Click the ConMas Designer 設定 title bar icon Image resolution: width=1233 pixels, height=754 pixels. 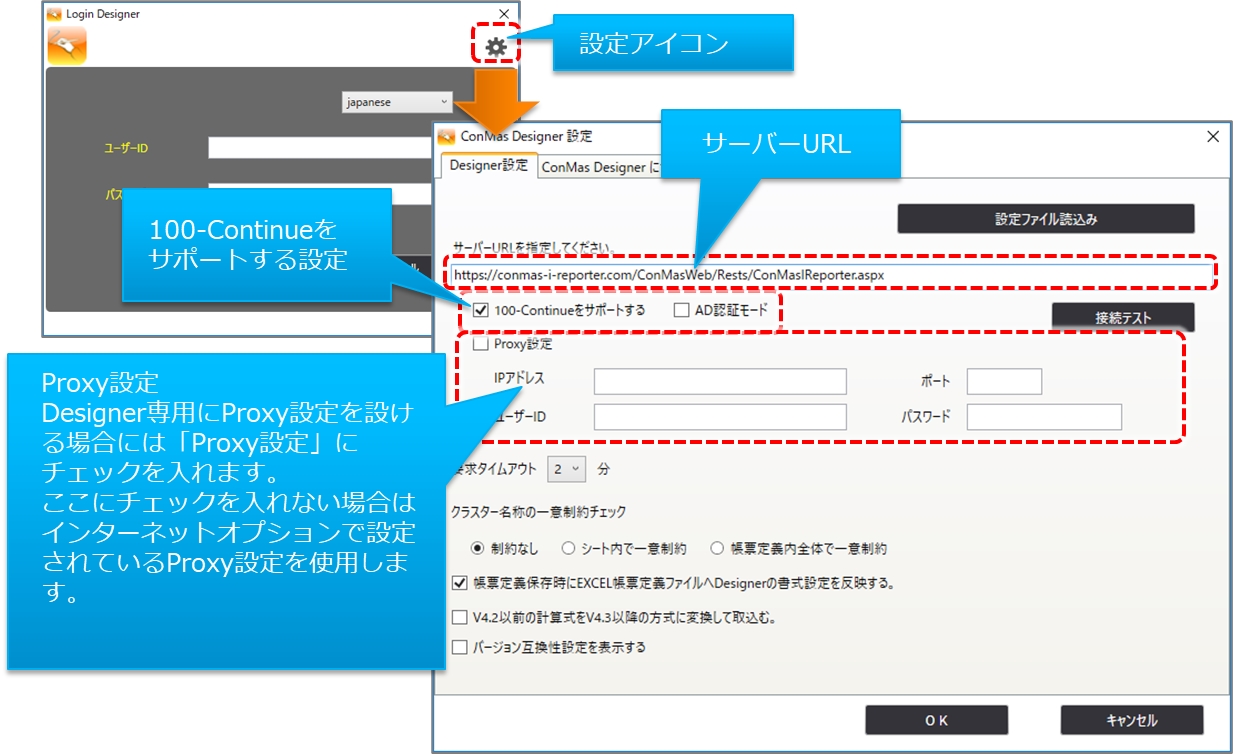point(446,136)
